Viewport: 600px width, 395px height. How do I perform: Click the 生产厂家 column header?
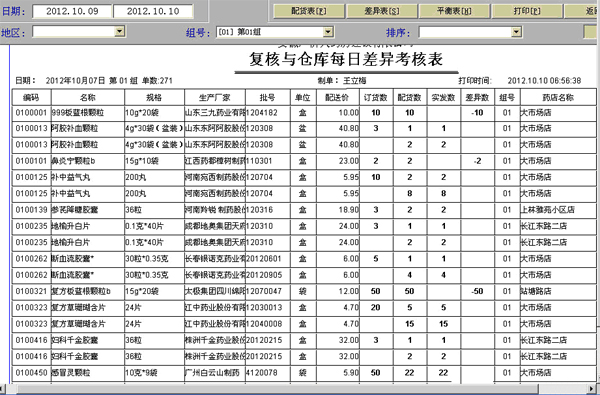pyautogui.click(x=215, y=97)
